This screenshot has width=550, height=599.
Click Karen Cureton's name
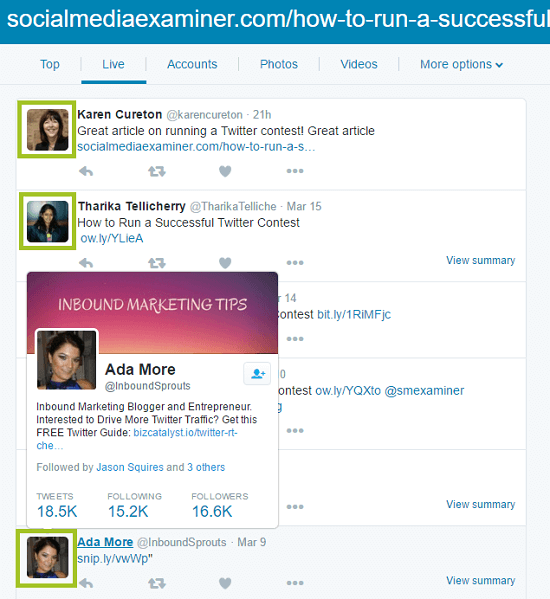click(120, 114)
